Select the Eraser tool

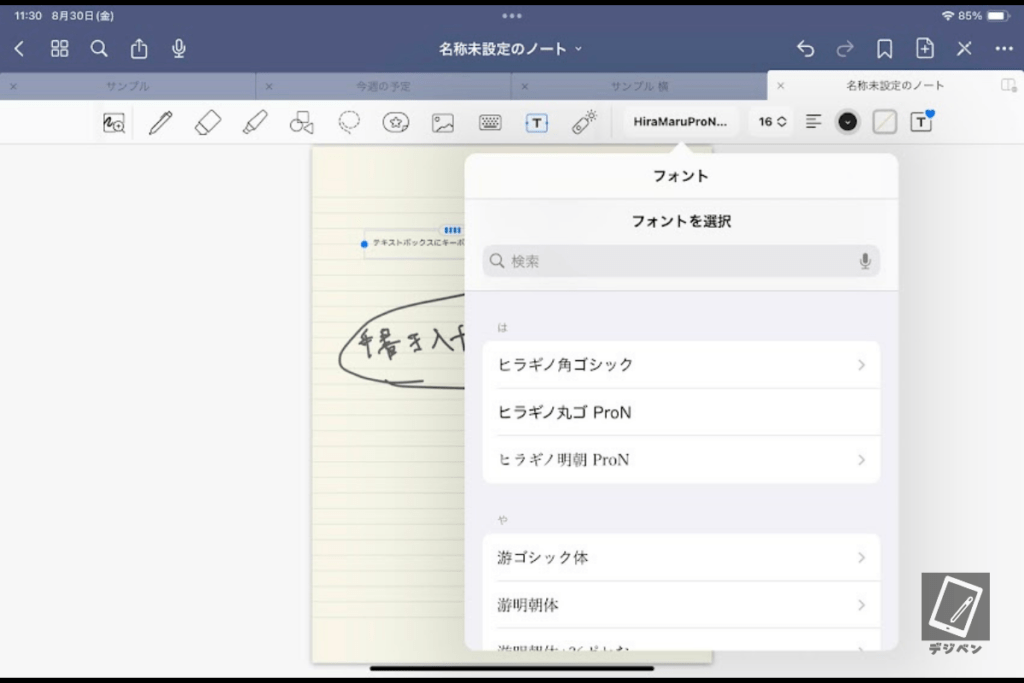click(x=207, y=122)
